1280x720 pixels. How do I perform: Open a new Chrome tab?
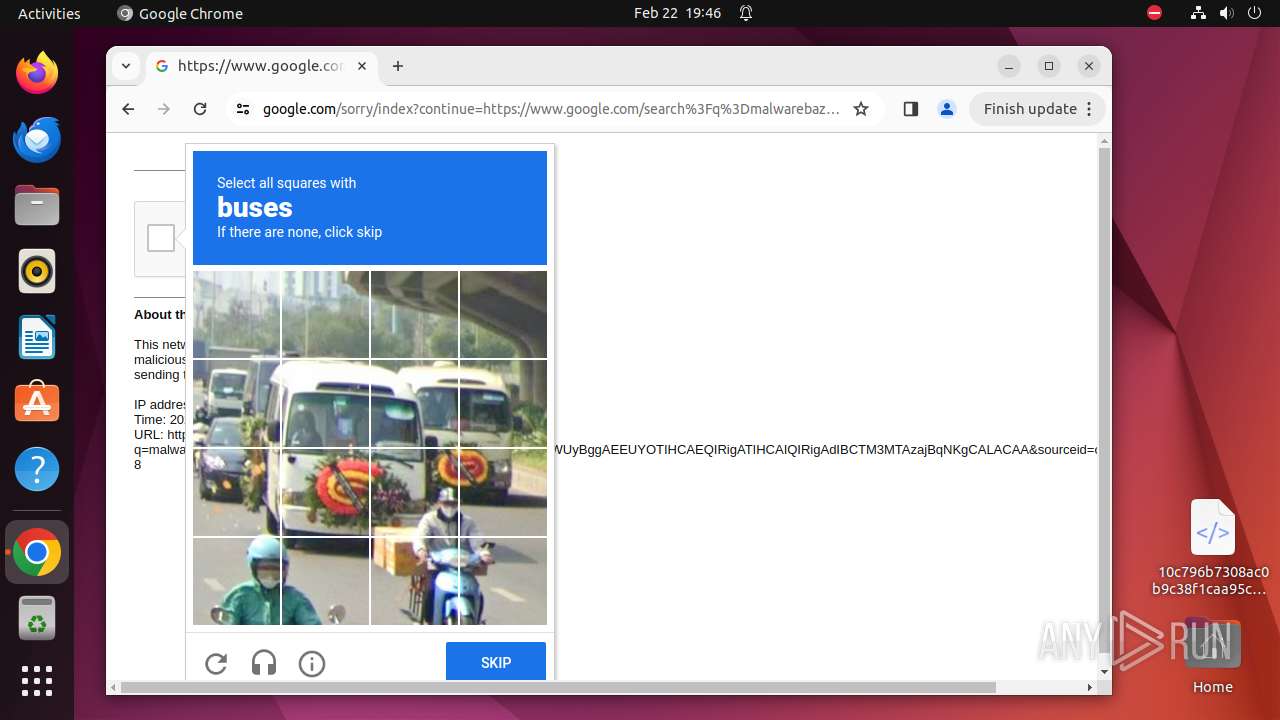click(x=398, y=66)
